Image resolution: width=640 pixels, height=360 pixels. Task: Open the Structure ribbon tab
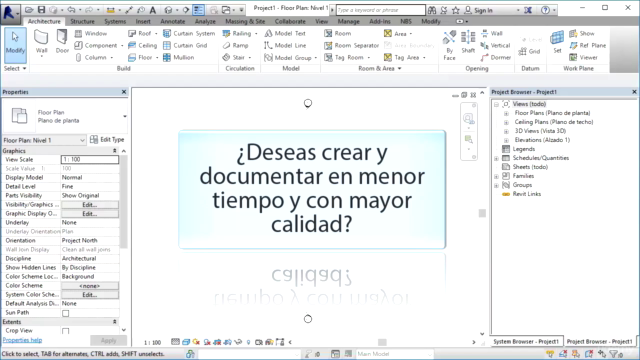(x=82, y=21)
